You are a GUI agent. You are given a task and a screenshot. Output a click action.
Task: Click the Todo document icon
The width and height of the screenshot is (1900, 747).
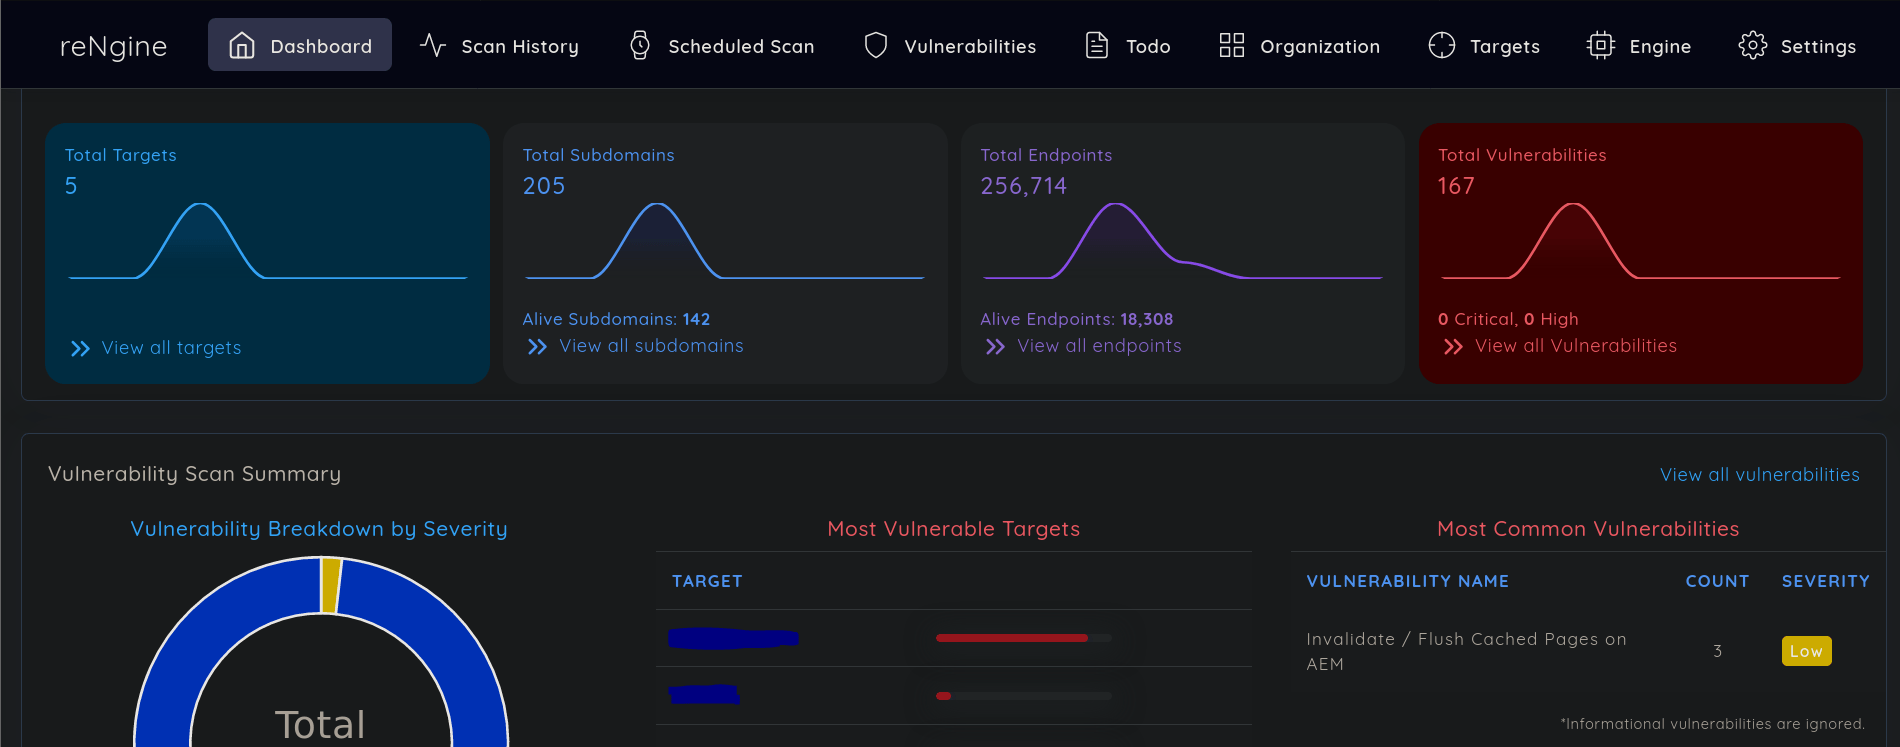coord(1097,45)
